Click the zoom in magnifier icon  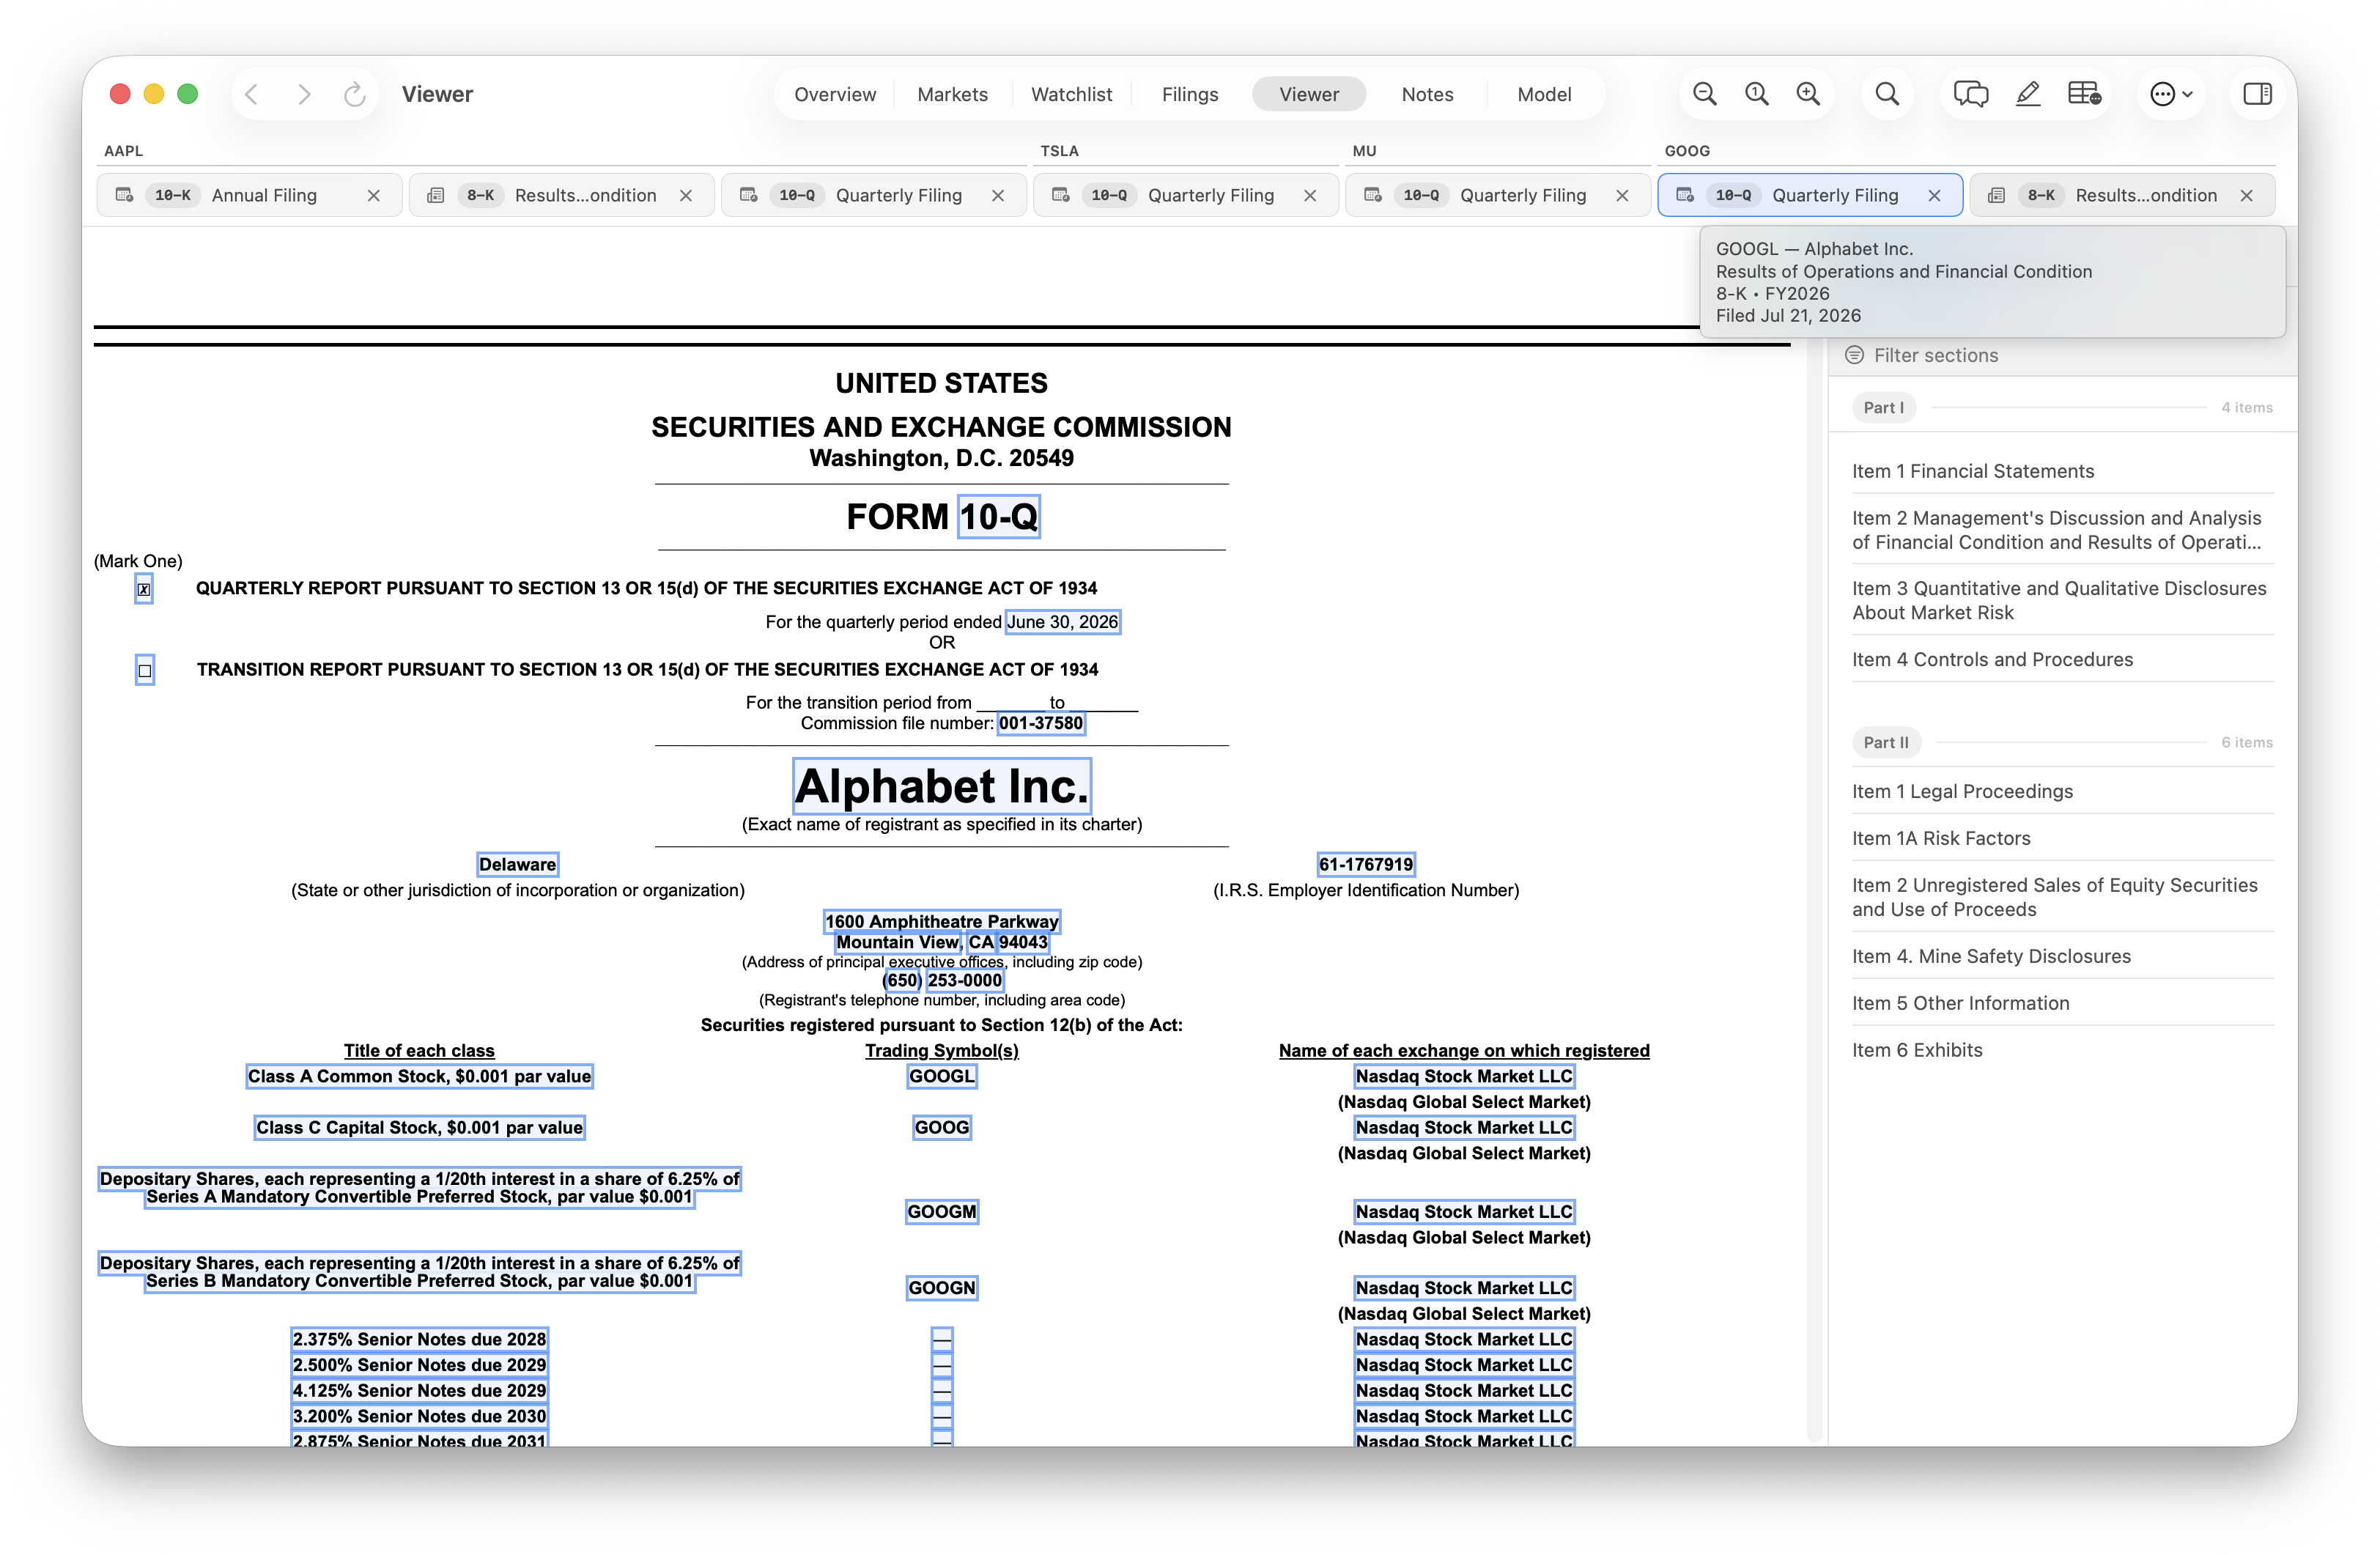(1808, 94)
